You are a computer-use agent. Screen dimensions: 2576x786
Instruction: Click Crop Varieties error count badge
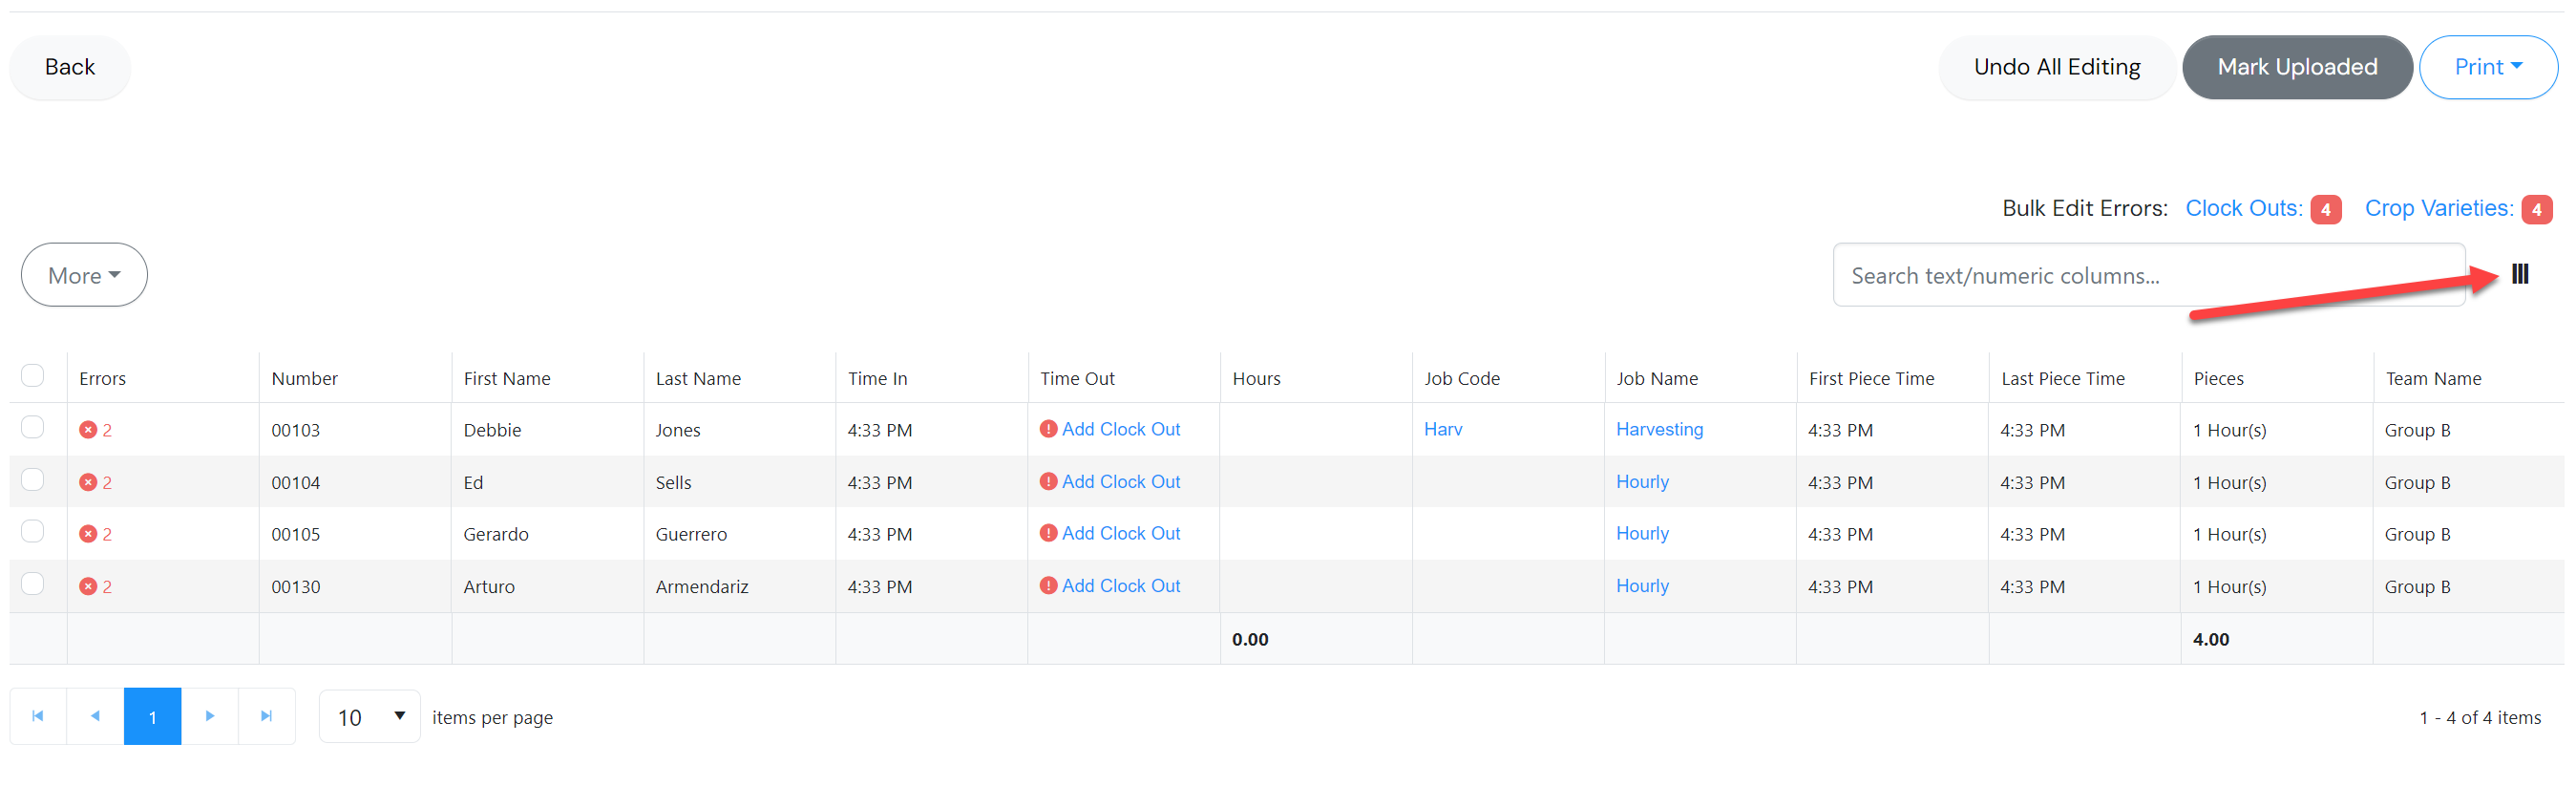2536,209
